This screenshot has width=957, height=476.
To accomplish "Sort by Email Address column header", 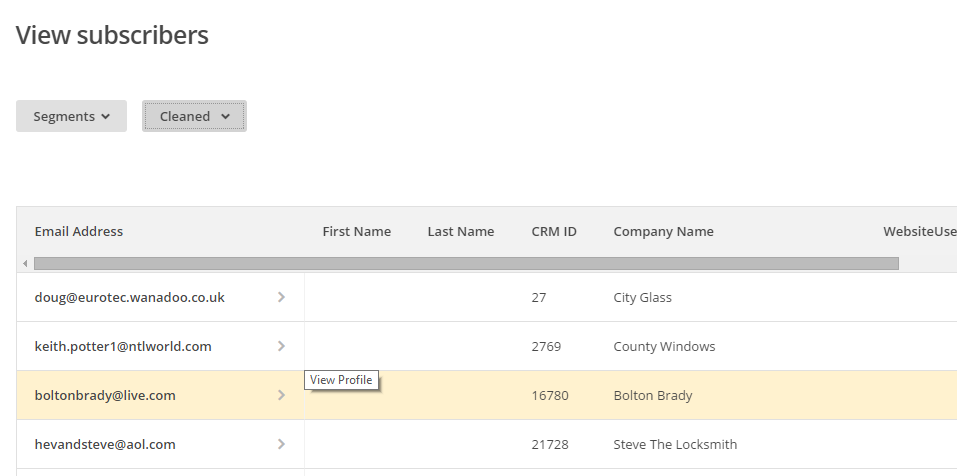I will coord(79,231).
